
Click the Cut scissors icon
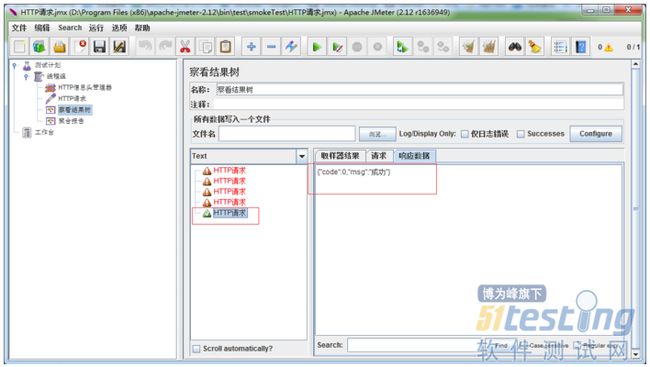pos(185,47)
